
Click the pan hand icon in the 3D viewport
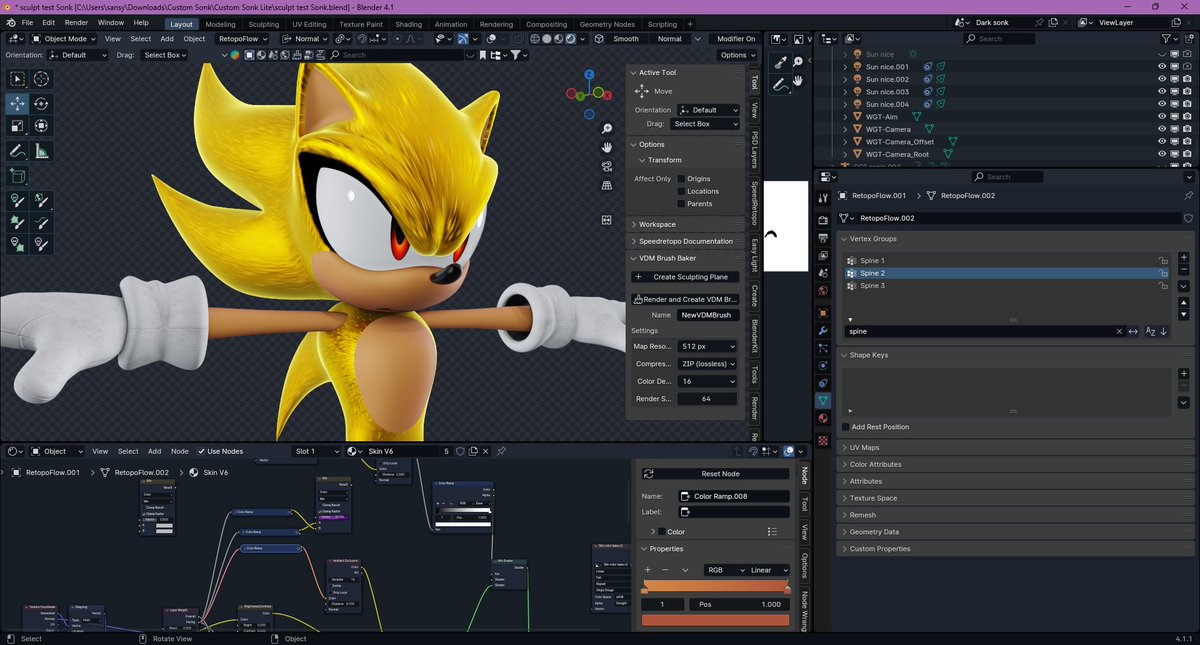click(607, 148)
